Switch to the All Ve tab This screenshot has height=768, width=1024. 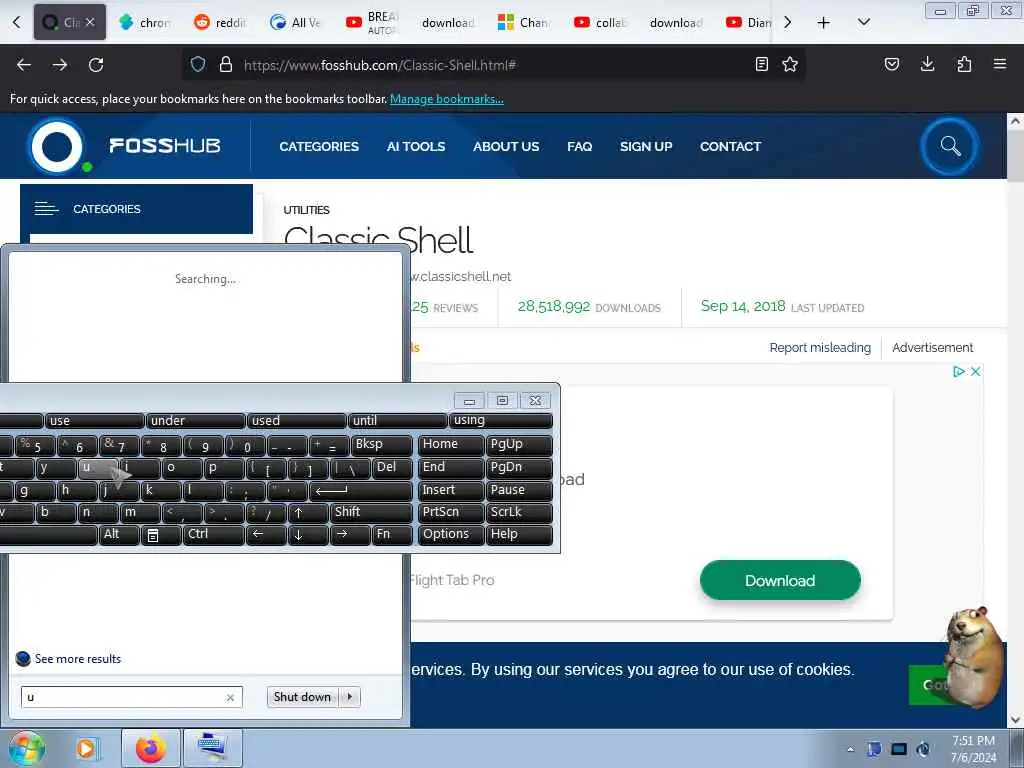297,22
